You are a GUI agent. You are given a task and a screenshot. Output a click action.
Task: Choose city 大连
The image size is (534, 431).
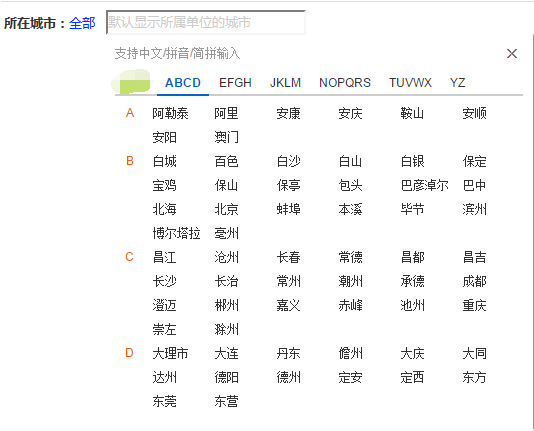pos(226,353)
